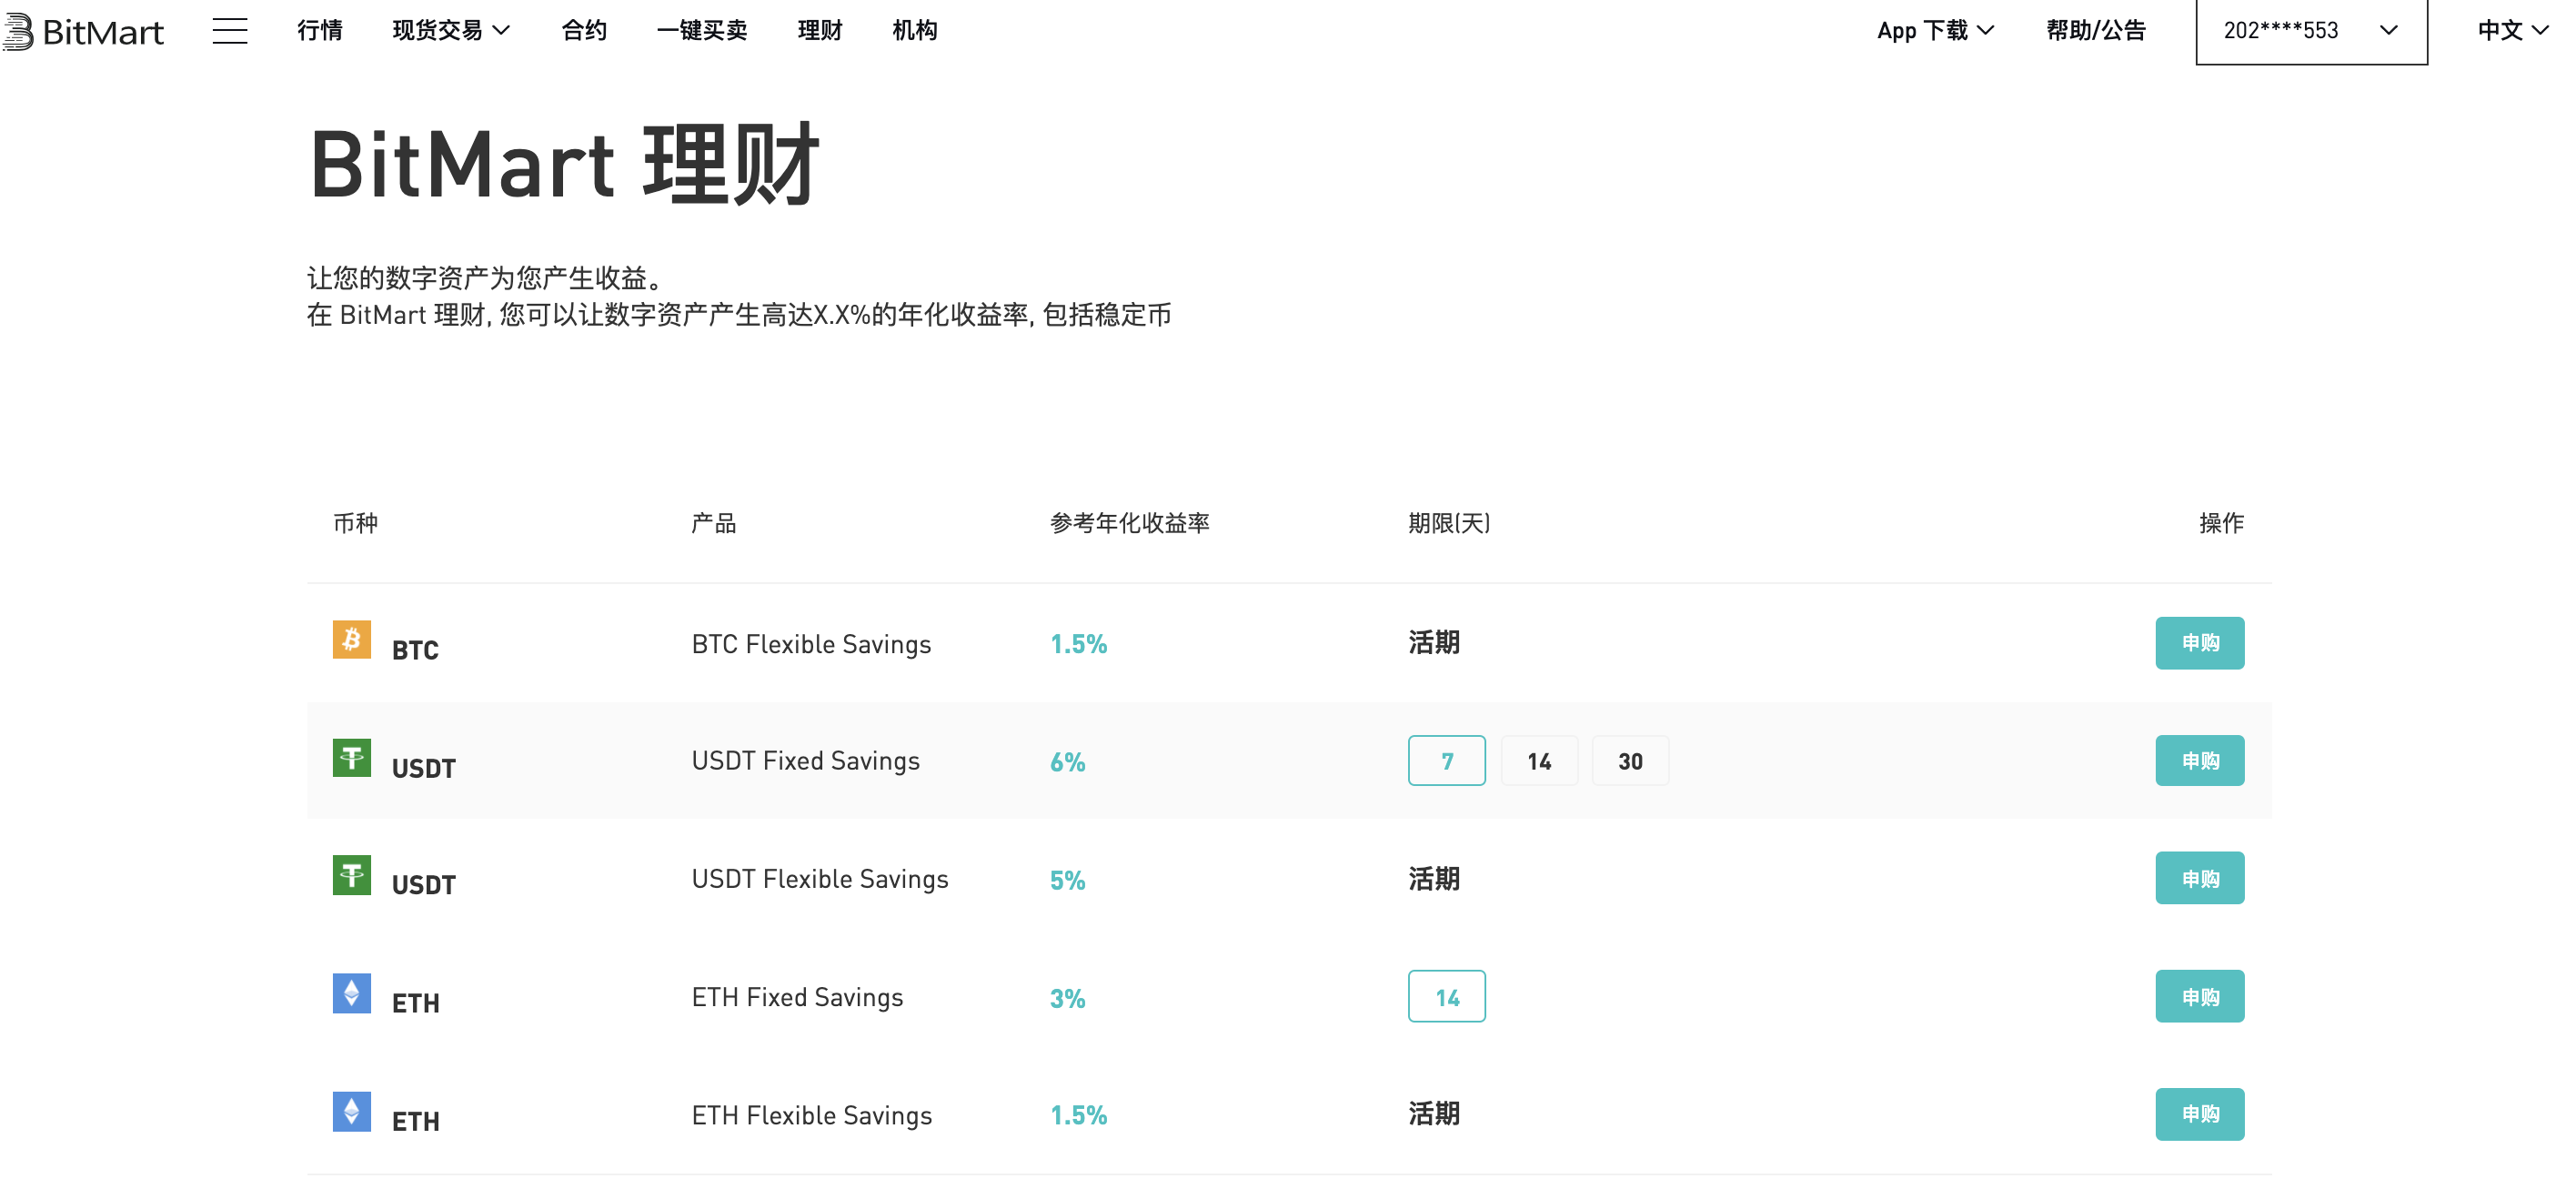Image resolution: width=2576 pixels, height=1179 pixels.
Task: Open the 理财 menu item
Action: tap(820, 31)
